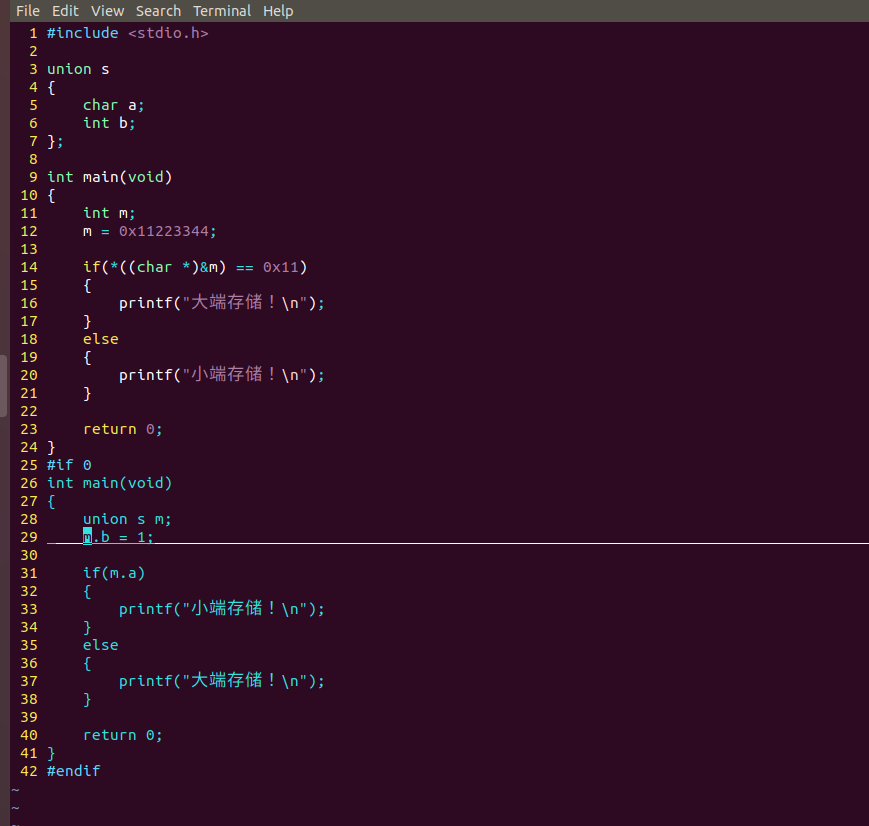Click the hex value 0x11223344 on line 12
The image size is (869, 826).
pos(167,231)
